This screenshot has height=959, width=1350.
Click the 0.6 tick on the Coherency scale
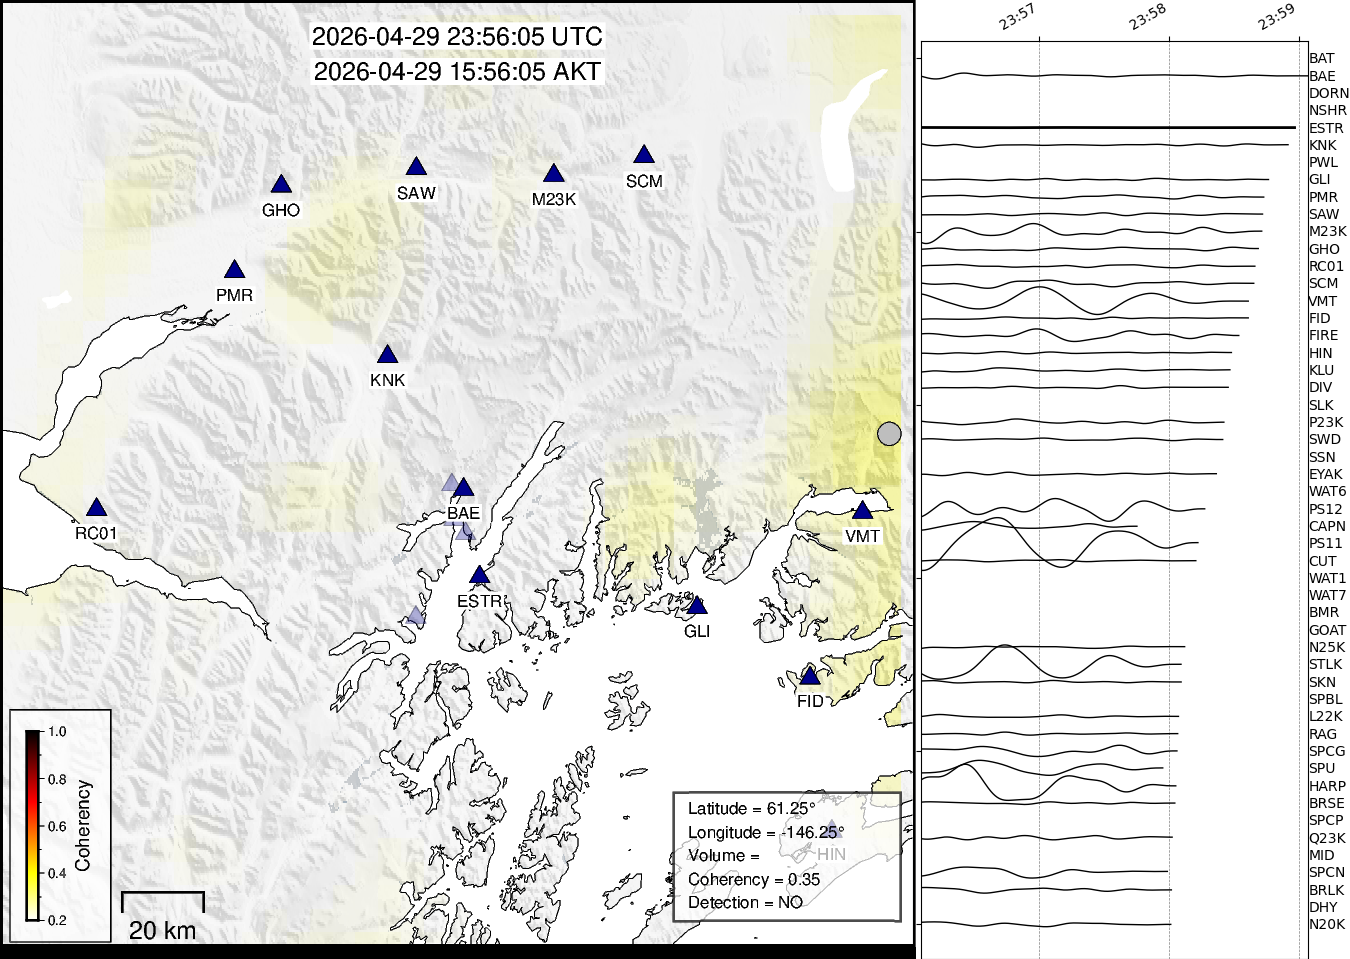(57, 826)
